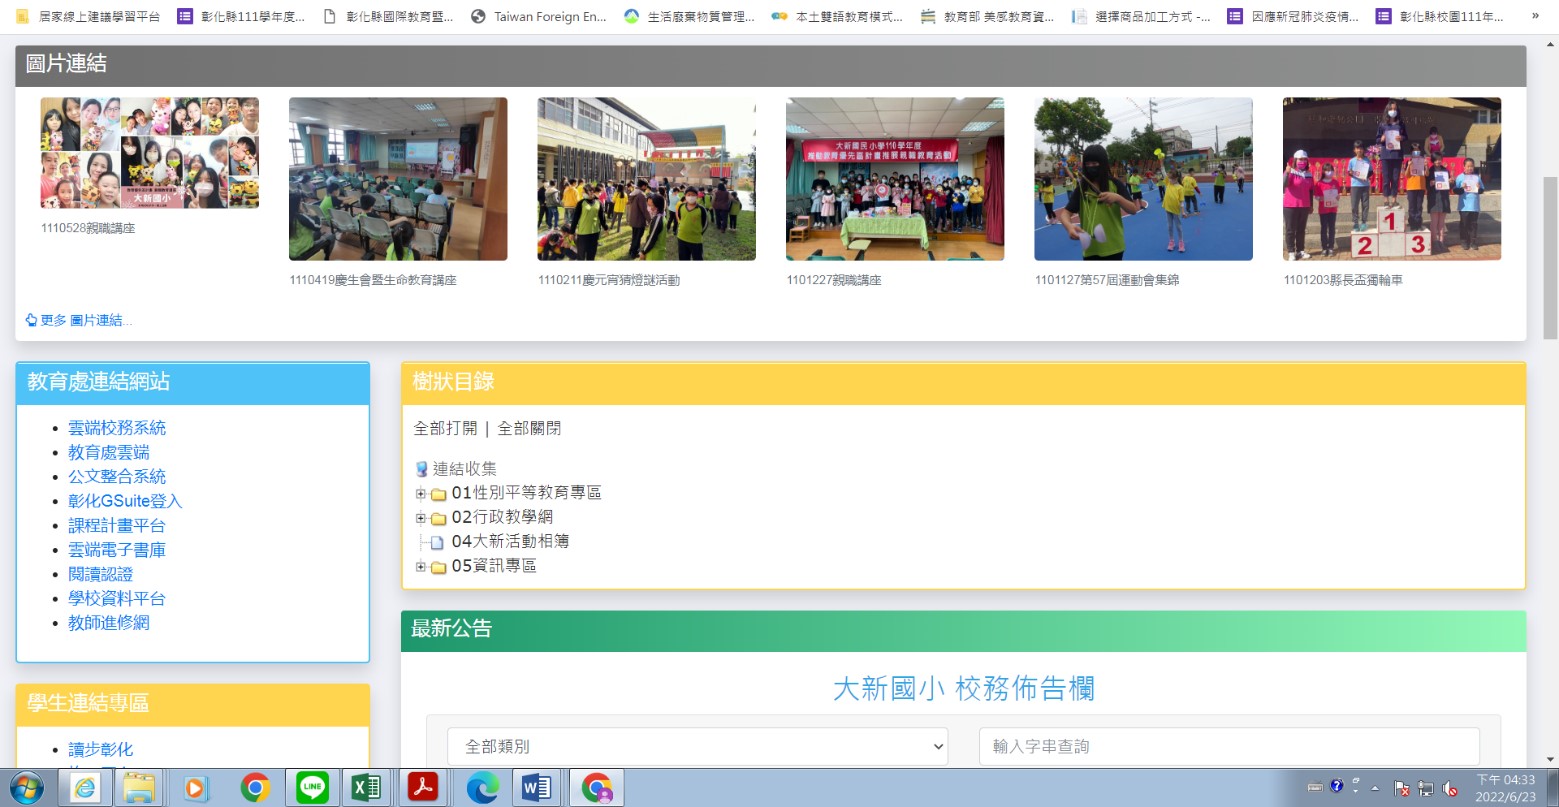Select the 05資訊專區 folder label
The image size is (1559, 807).
494,565
